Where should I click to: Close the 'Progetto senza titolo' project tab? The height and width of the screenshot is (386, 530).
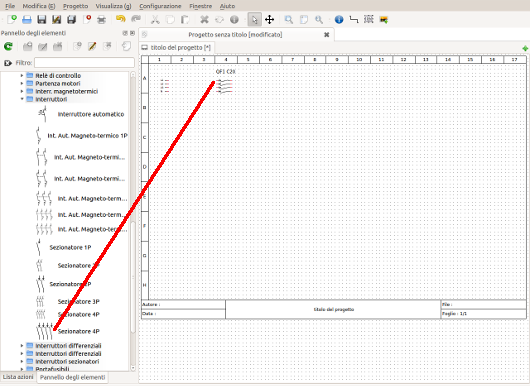click(327, 34)
